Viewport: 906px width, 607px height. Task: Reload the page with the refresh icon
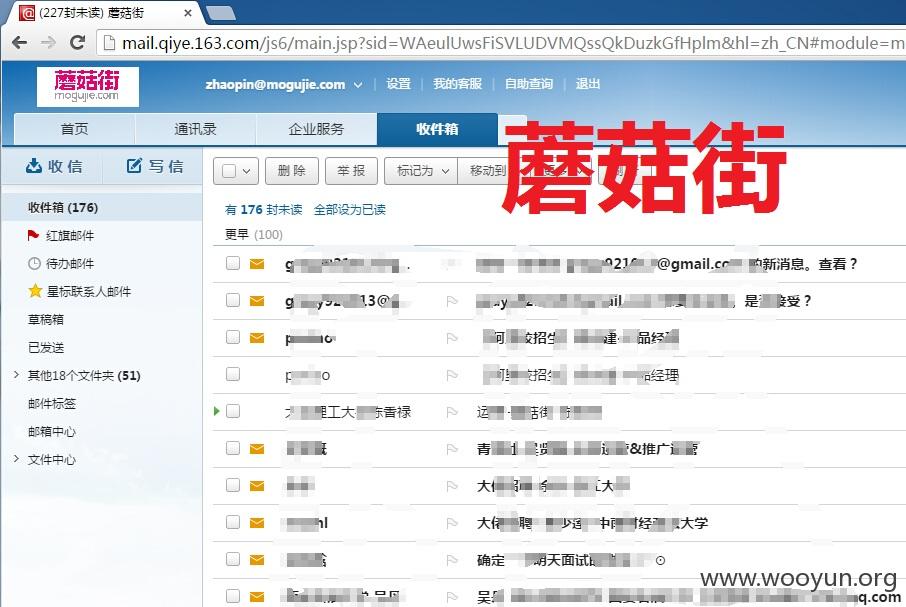tap(77, 42)
